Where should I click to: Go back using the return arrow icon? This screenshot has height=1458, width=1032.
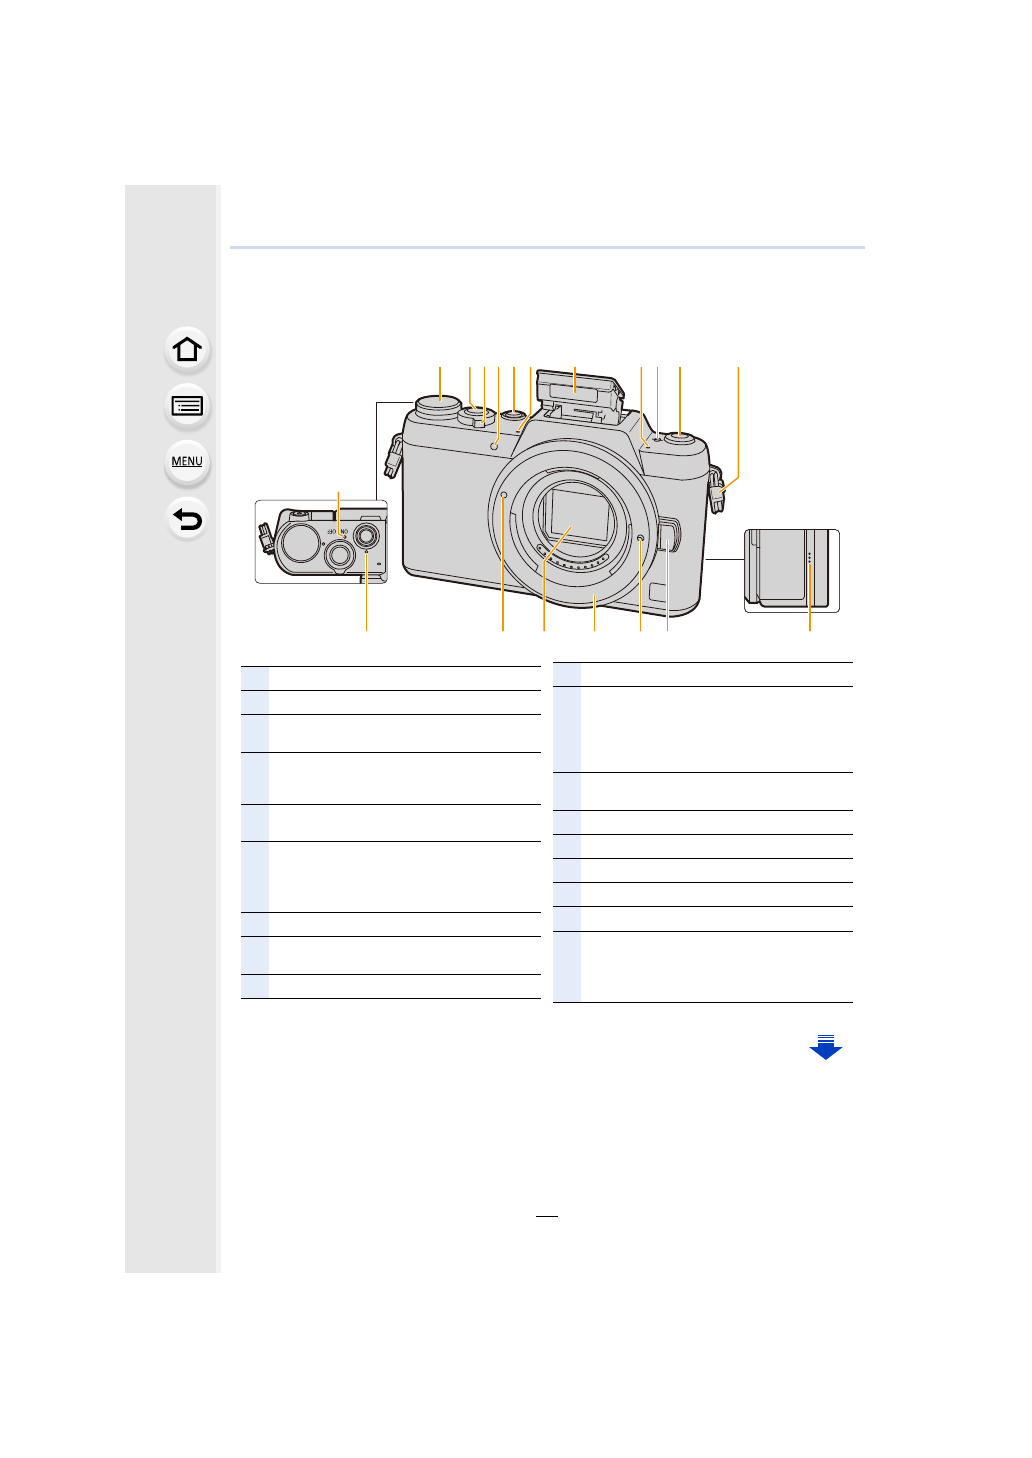coord(187,519)
